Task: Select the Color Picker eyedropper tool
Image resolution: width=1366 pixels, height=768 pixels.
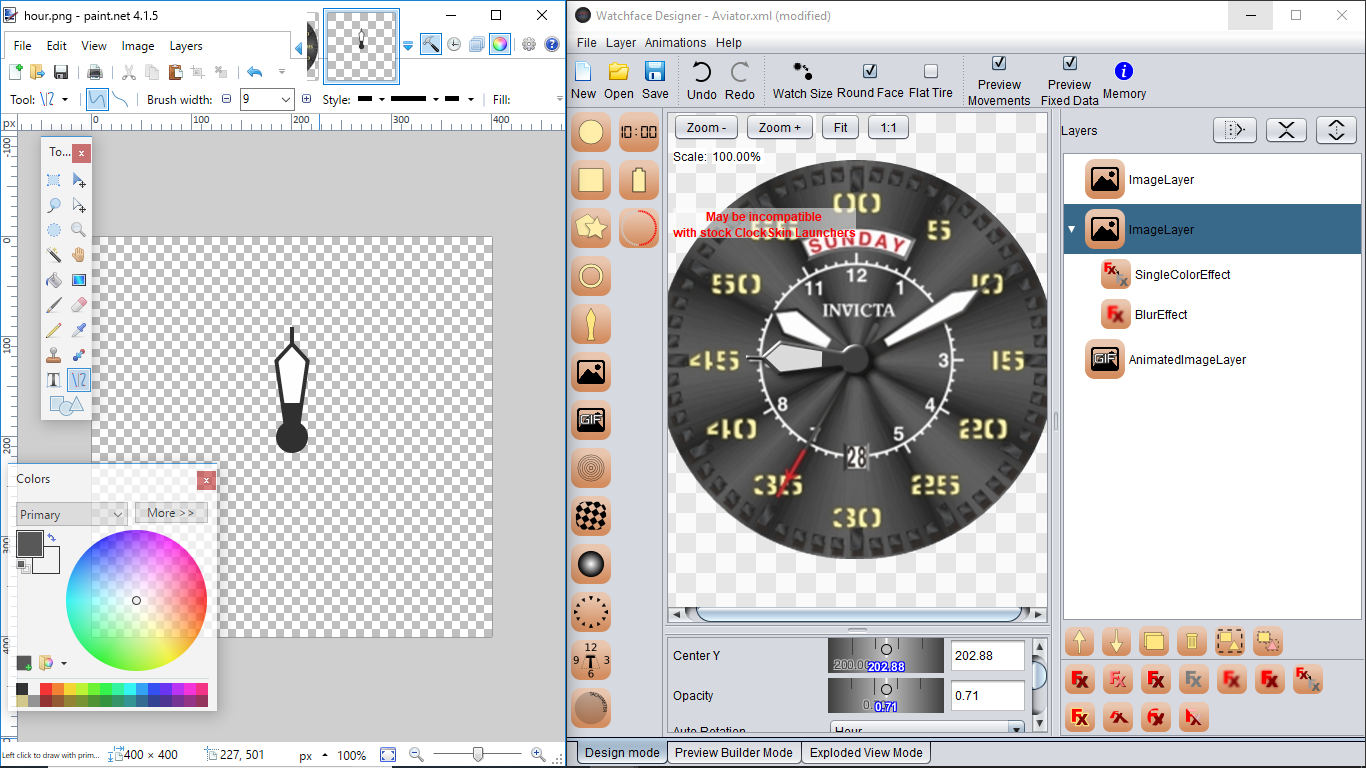Action: (79, 330)
